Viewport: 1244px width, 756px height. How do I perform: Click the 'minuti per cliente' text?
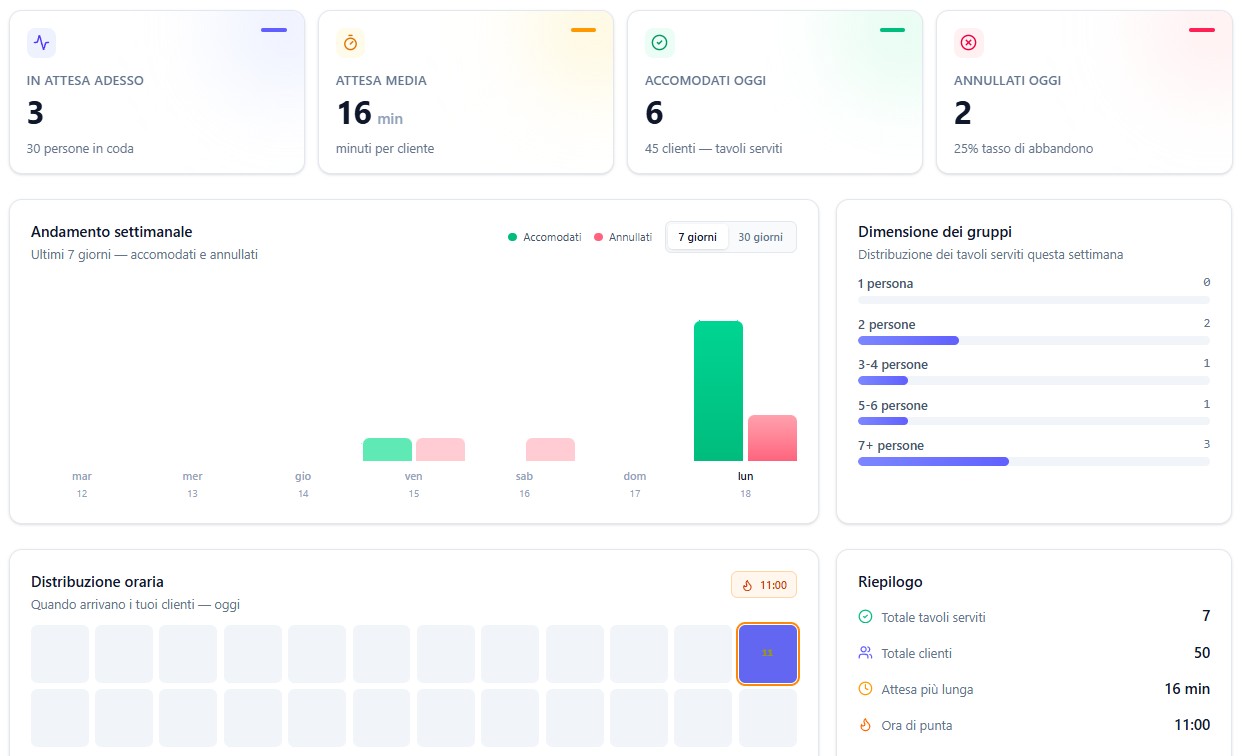click(x=385, y=149)
